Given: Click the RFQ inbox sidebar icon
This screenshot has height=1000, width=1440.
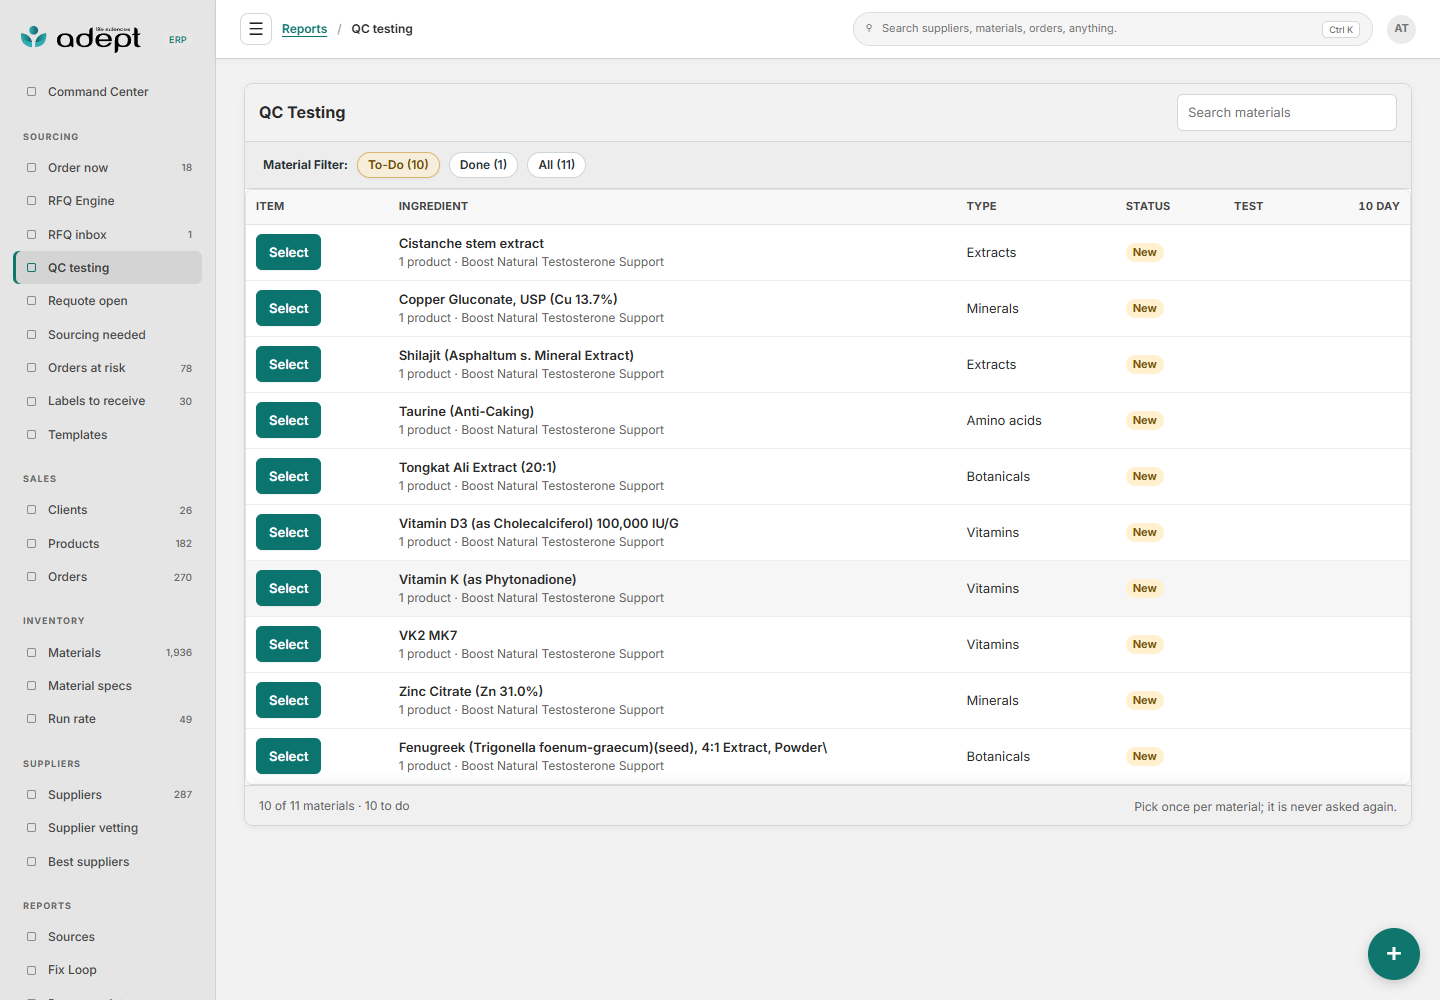Looking at the screenshot, I should tap(31, 235).
